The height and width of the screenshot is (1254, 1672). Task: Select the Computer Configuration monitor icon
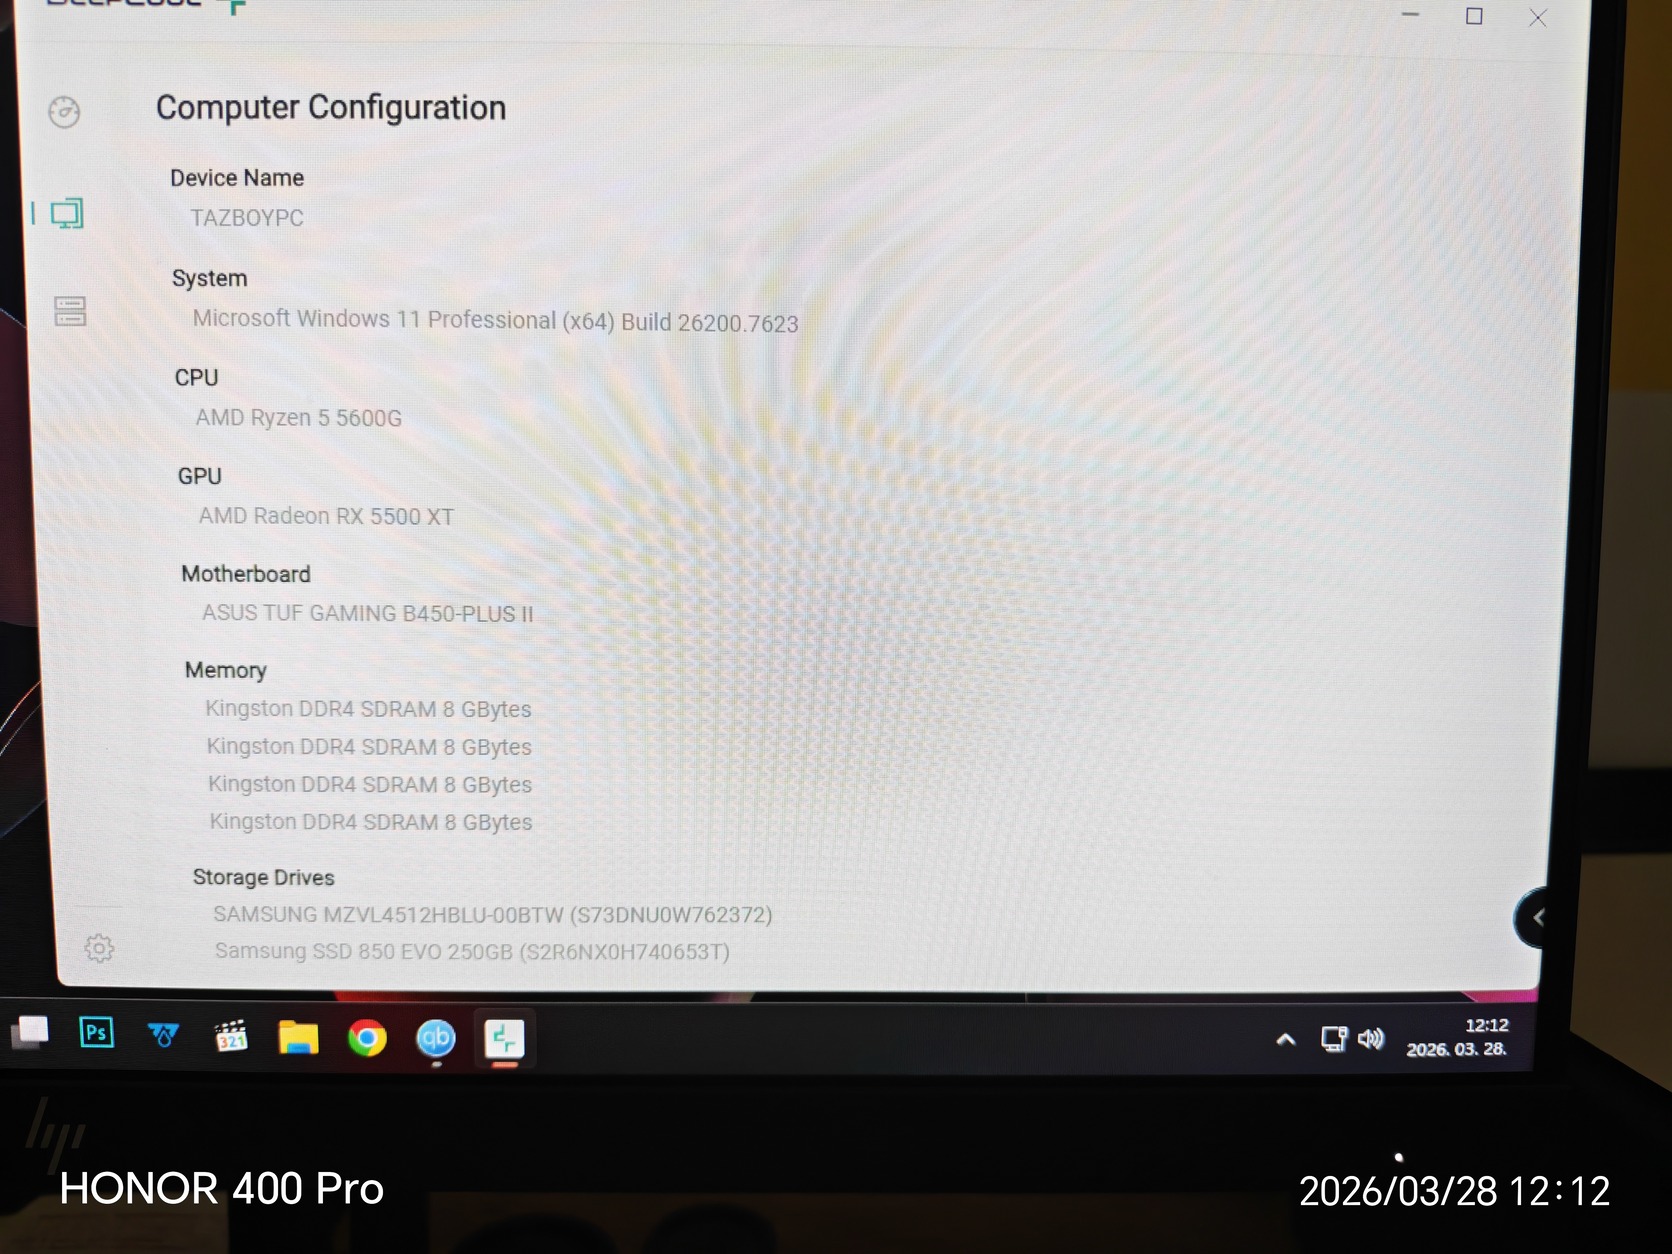[67, 213]
